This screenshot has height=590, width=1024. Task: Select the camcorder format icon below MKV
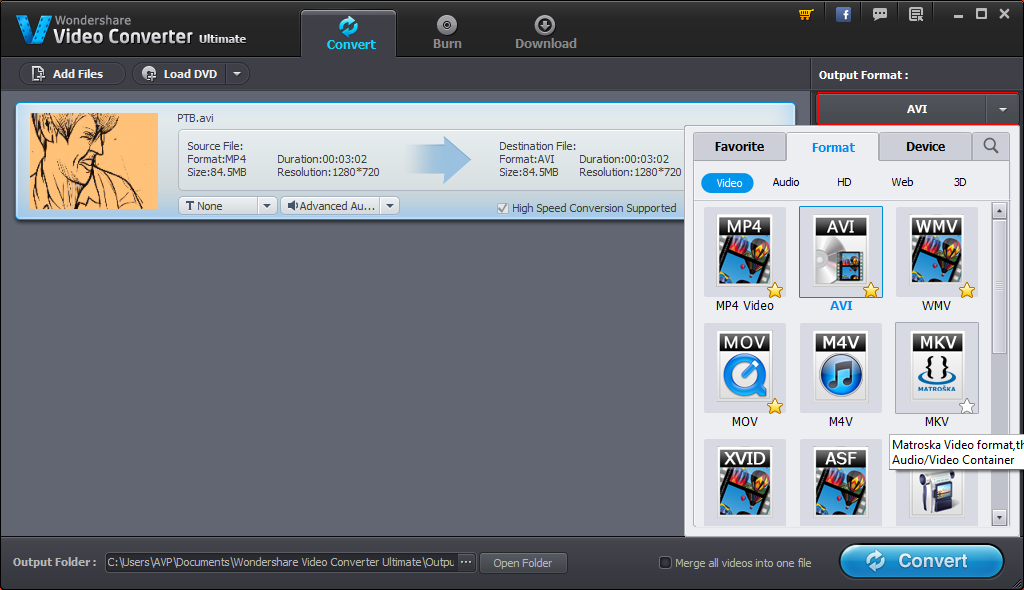point(936,495)
